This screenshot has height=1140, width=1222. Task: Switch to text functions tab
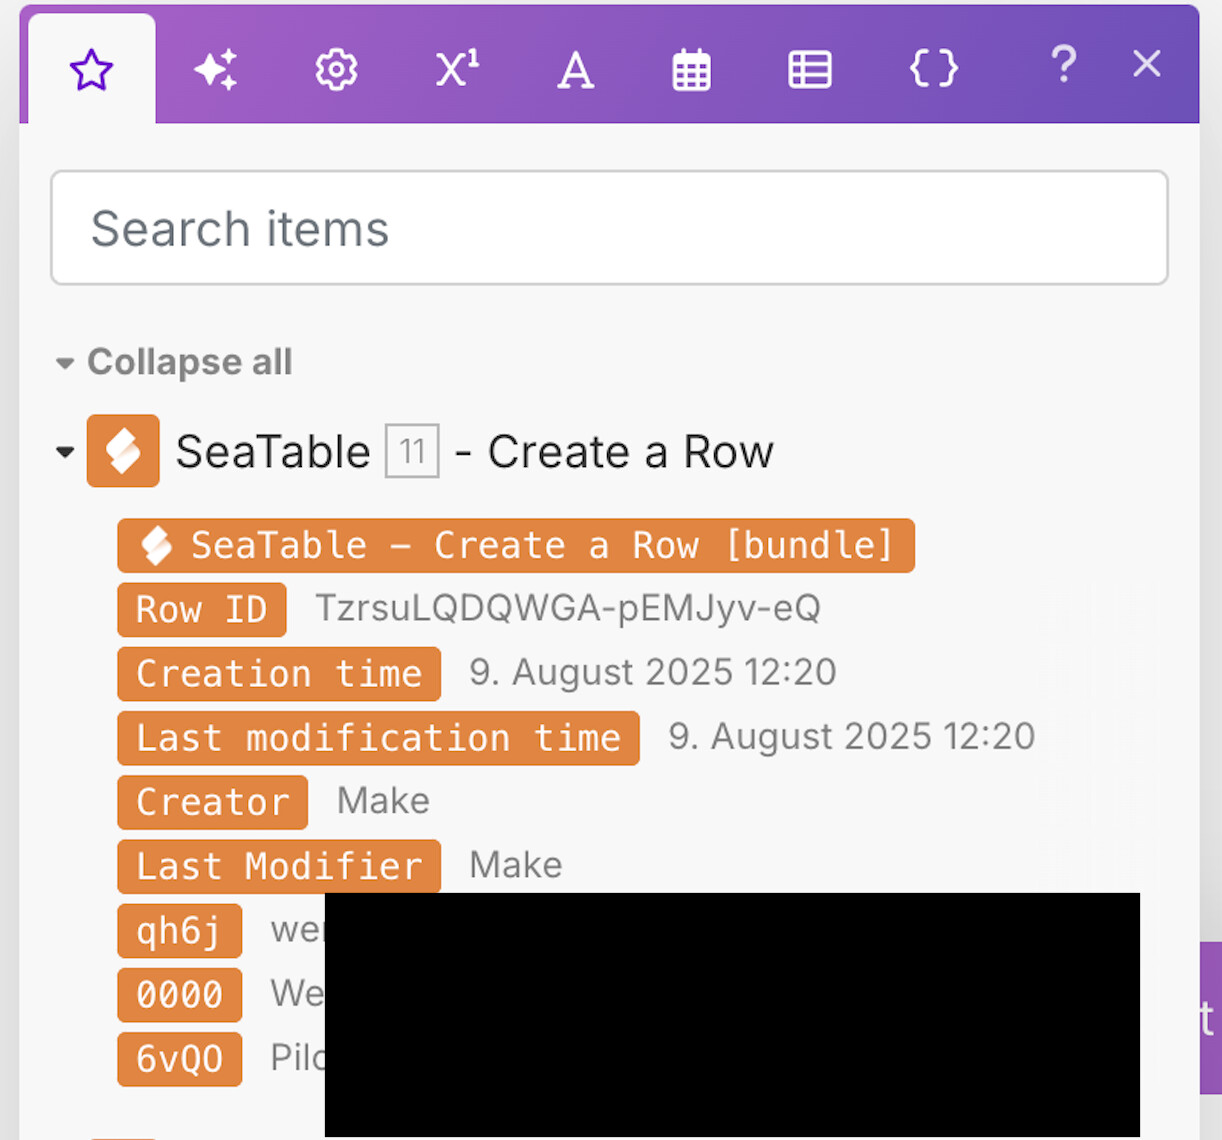point(575,70)
